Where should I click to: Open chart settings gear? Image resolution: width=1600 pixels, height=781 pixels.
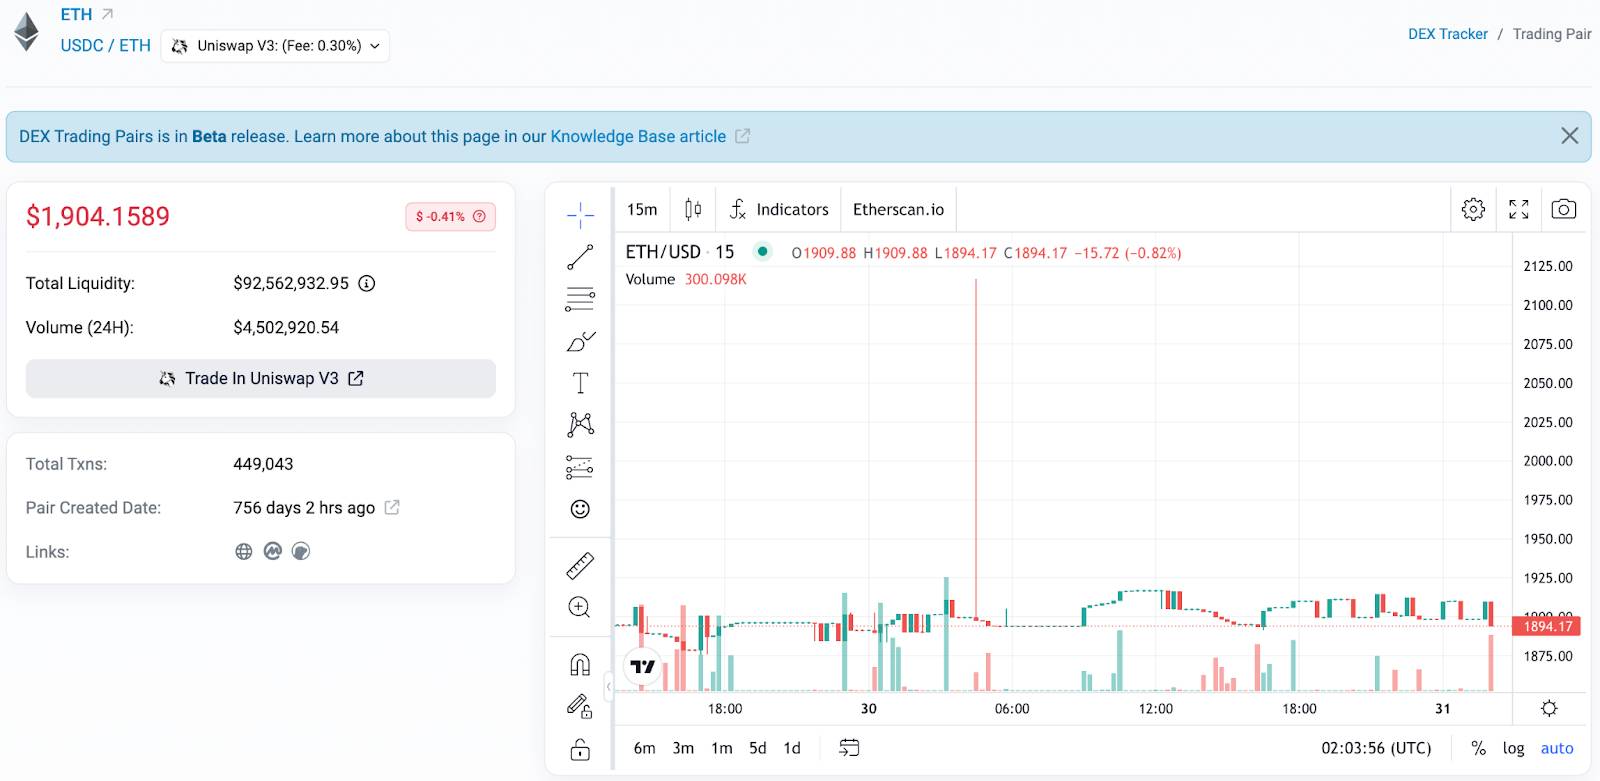coord(1473,209)
